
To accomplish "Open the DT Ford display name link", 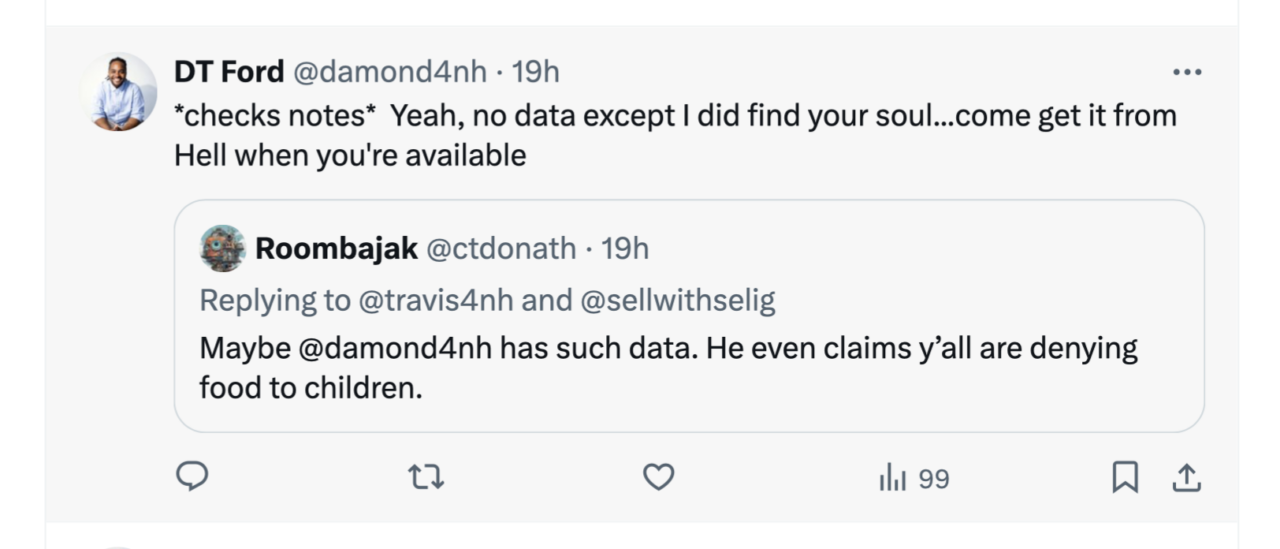I will point(229,72).
